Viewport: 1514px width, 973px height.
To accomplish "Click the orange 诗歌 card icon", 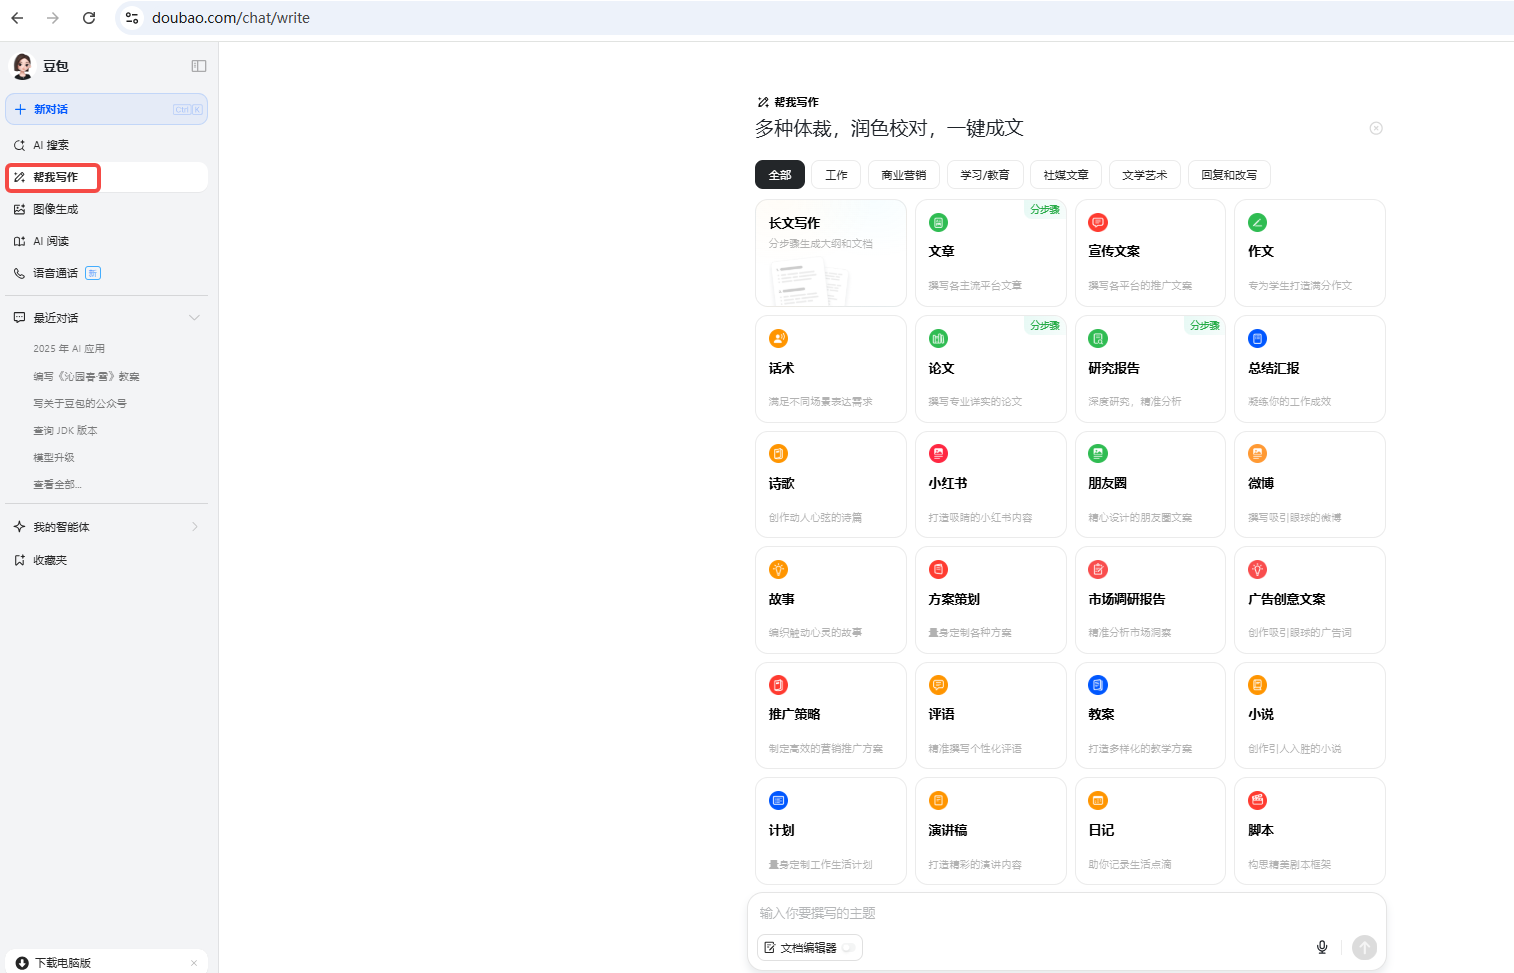I will [x=778, y=454].
